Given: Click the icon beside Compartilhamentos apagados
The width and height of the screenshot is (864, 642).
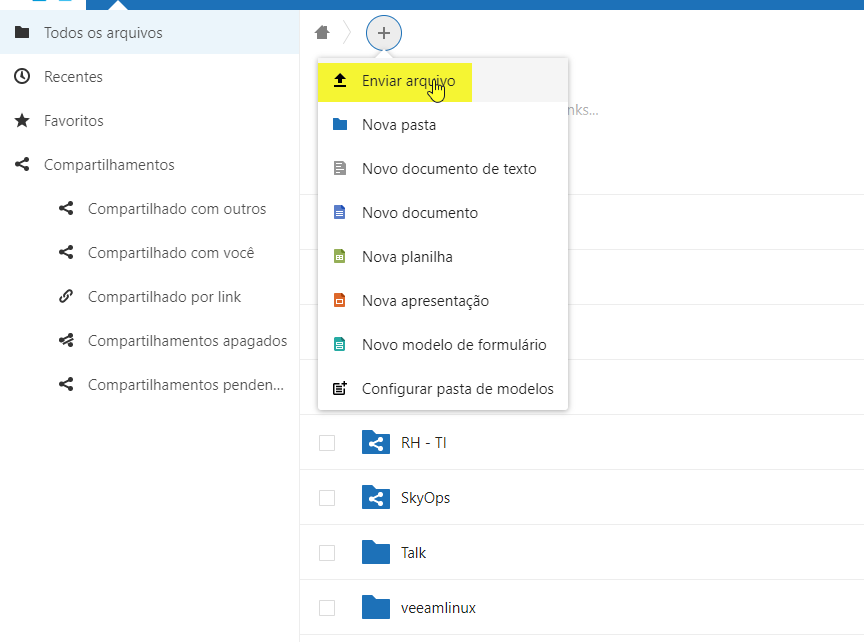Looking at the screenshot, I should tap(66, 341).
